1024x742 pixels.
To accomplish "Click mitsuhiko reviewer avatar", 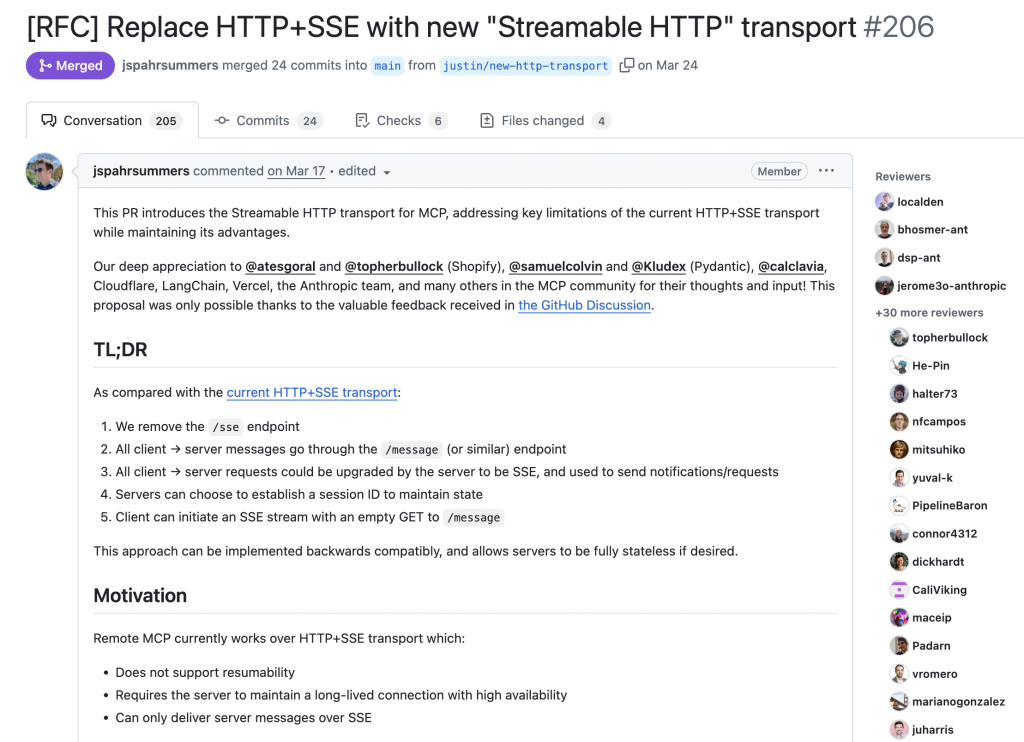I will (899, 450).
